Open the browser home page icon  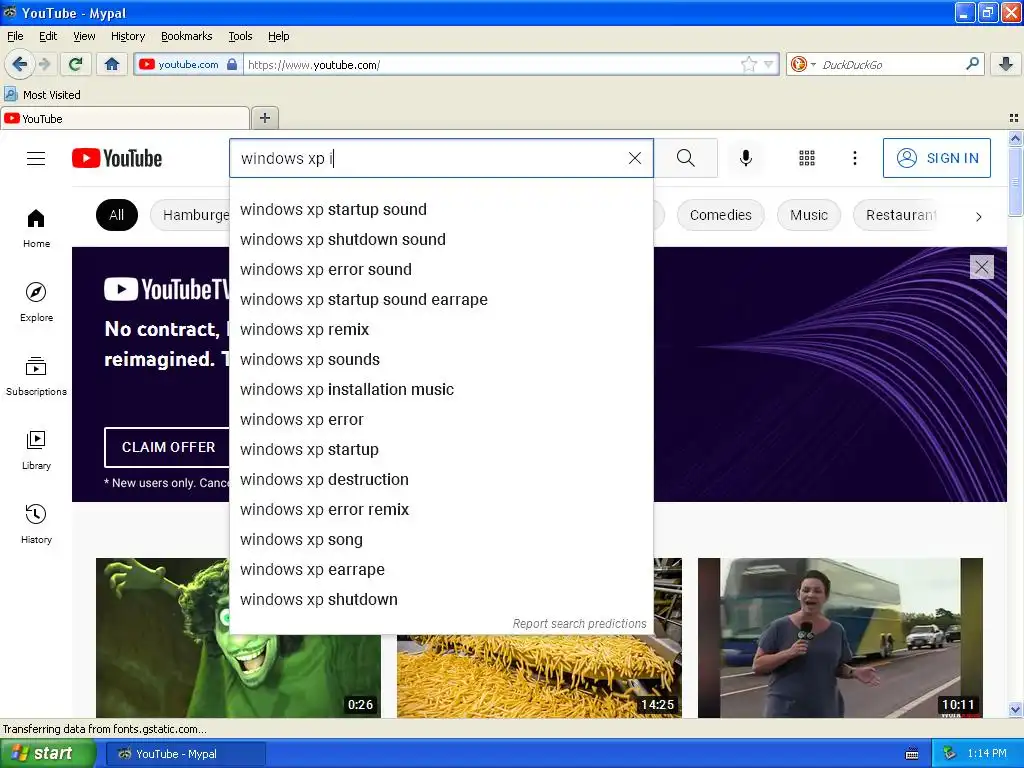click(x=112, y=64)
